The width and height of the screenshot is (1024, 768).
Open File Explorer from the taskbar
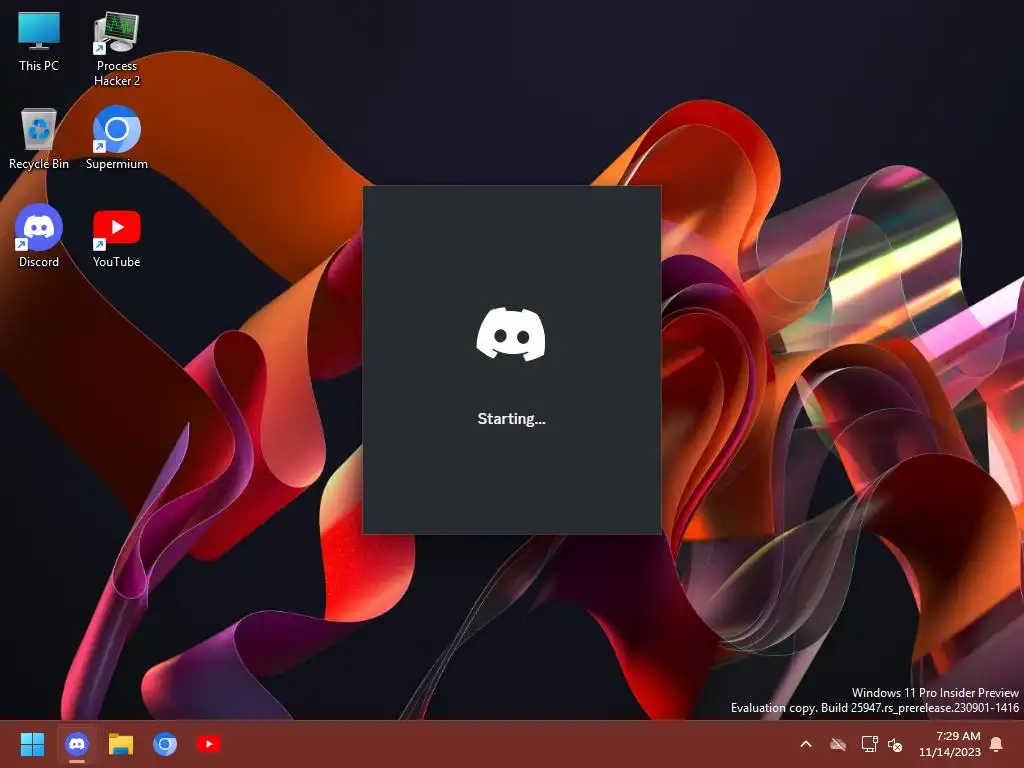tap(121, 744)
